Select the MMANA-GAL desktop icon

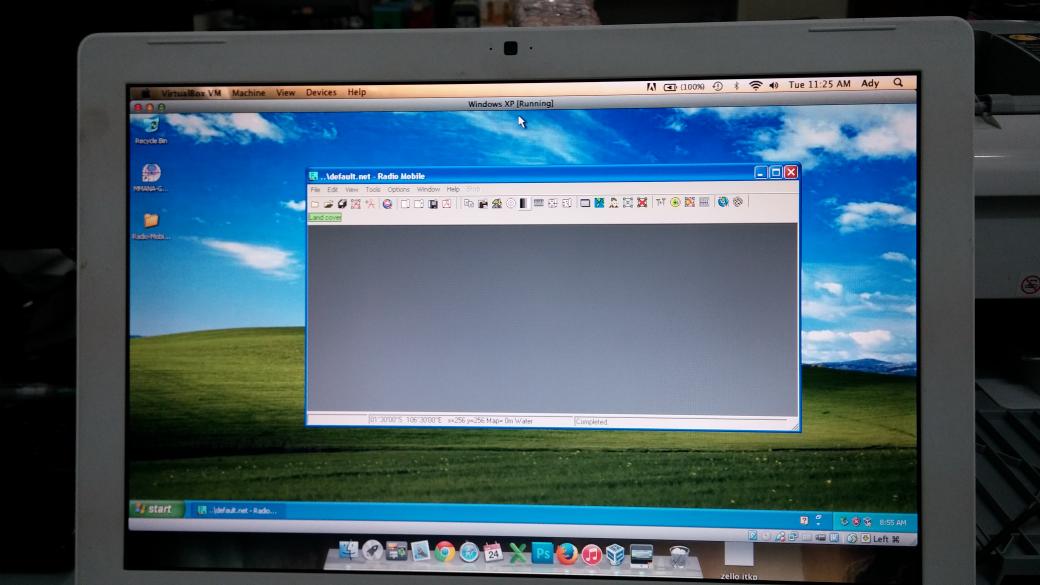pos(151,177)
